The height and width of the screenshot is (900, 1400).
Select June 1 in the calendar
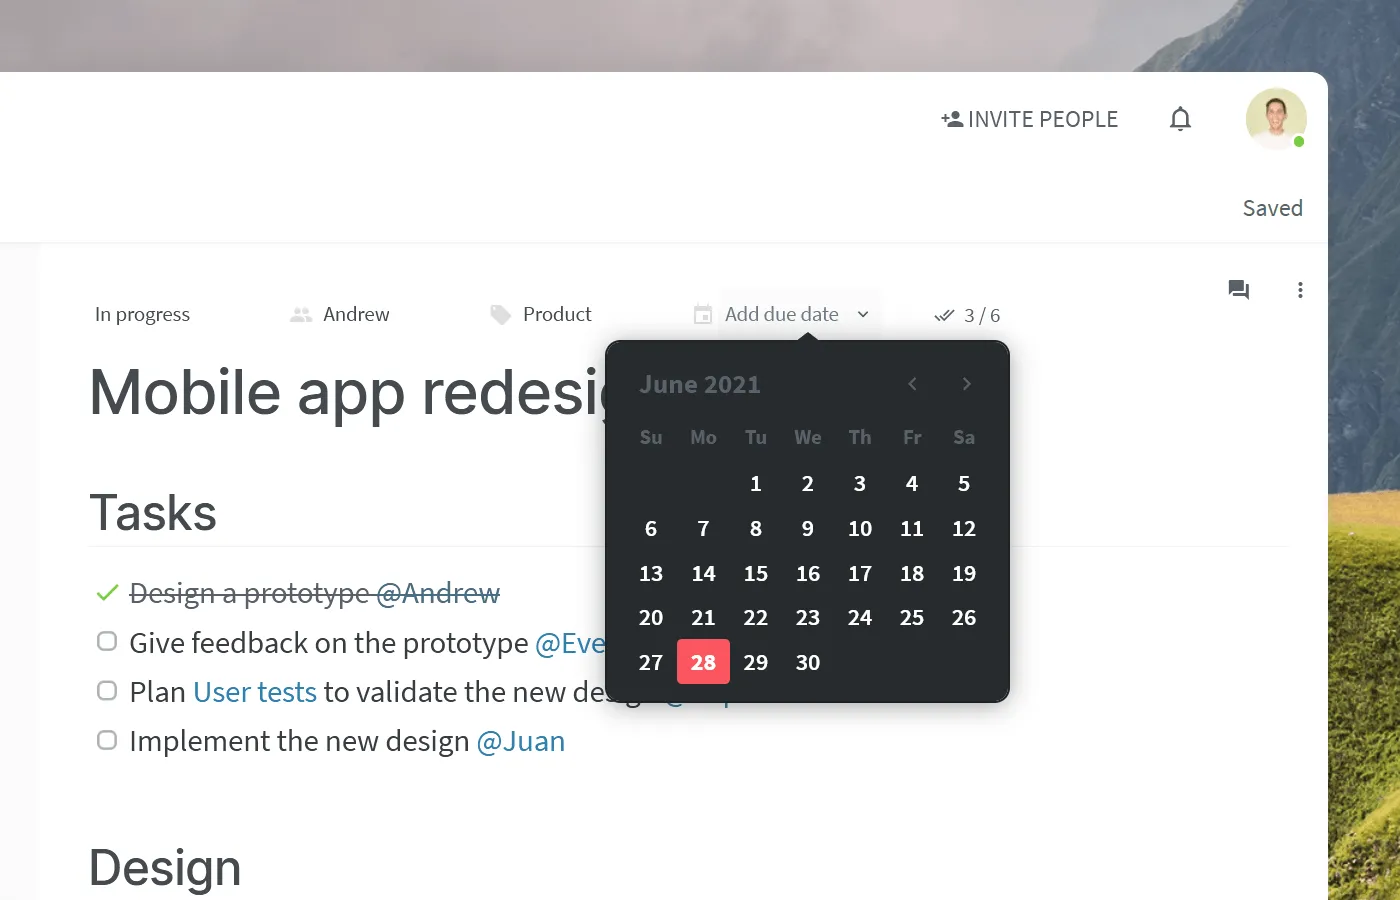point(756,484)
